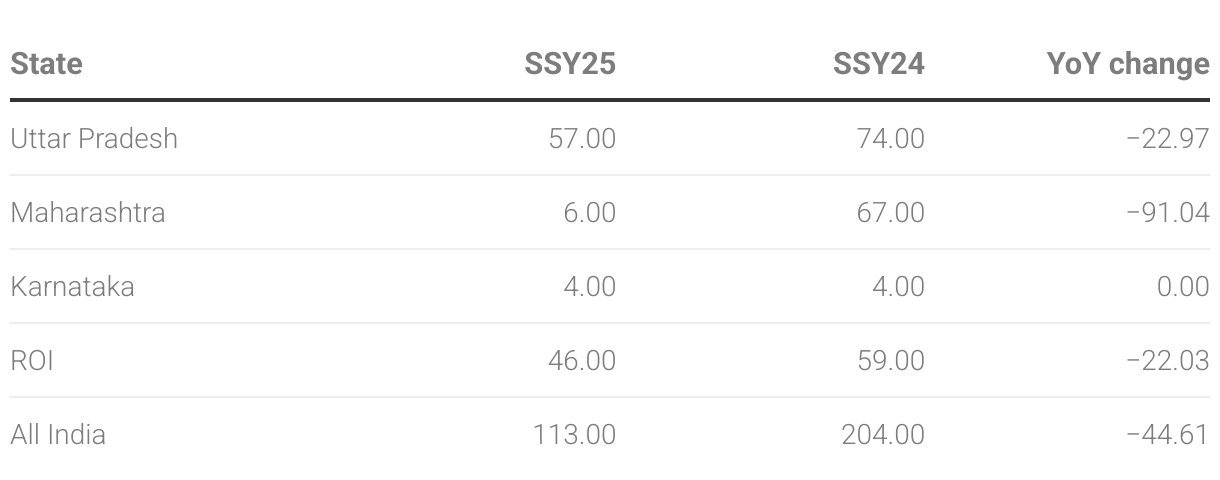This screenshot has height=480, width=1220.
Task: Click Maharashtra SSY25 value 6.00
Action: (590, 212)
